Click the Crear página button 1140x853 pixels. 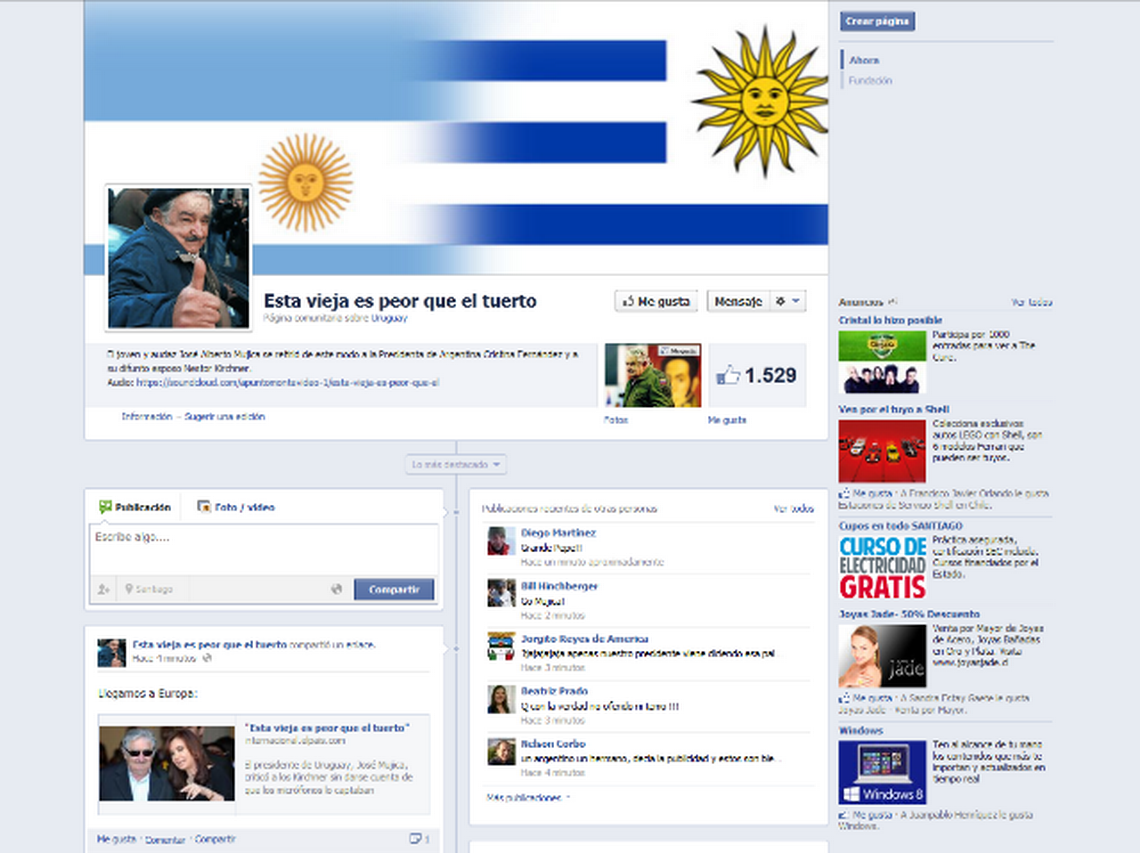[x=877, y=21]
